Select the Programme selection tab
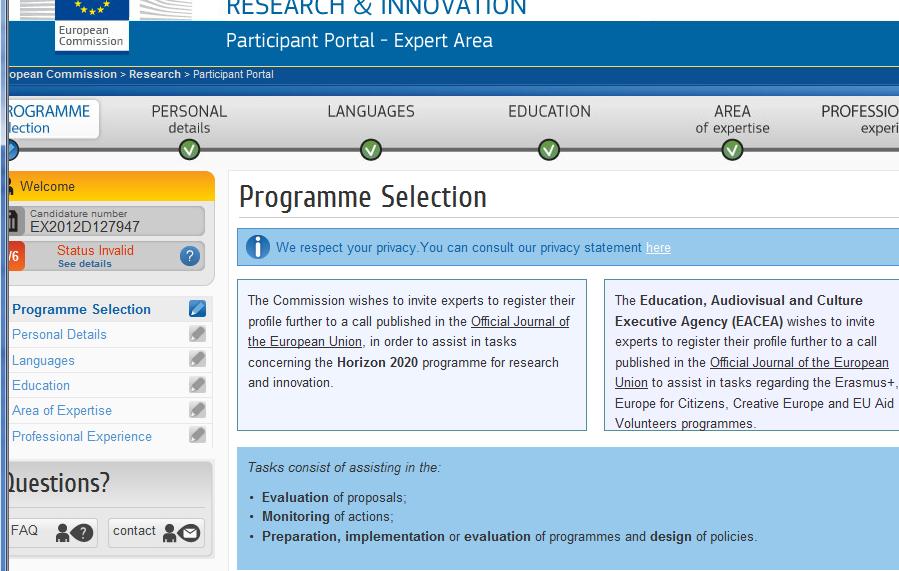The width and height of the screenshot is (899, 571). pyautogui.click(x=53, y=119)
